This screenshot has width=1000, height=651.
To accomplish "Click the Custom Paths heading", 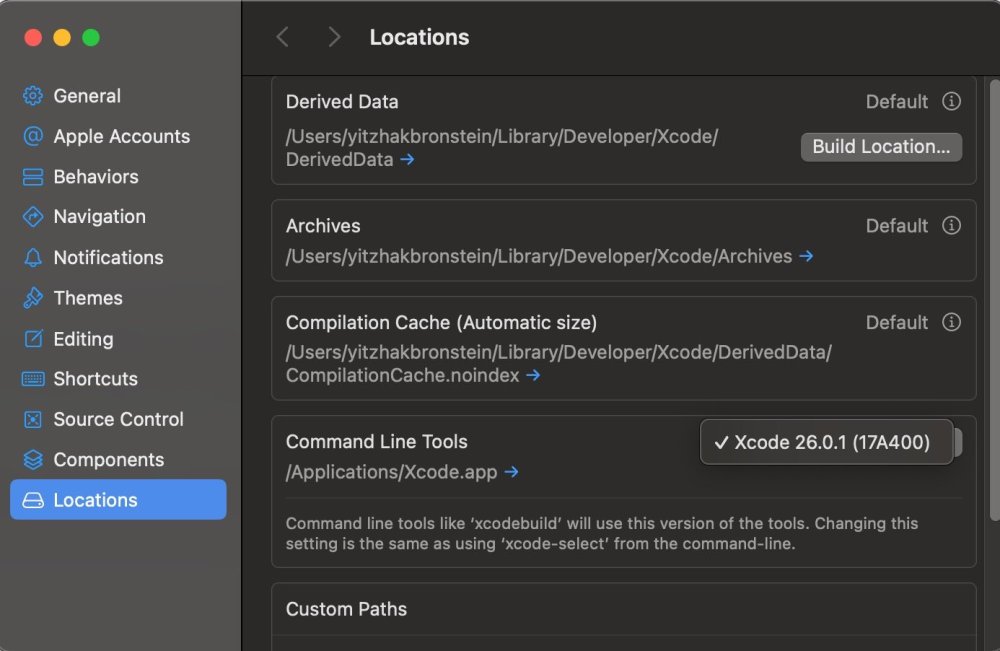I will coord(346,609).
